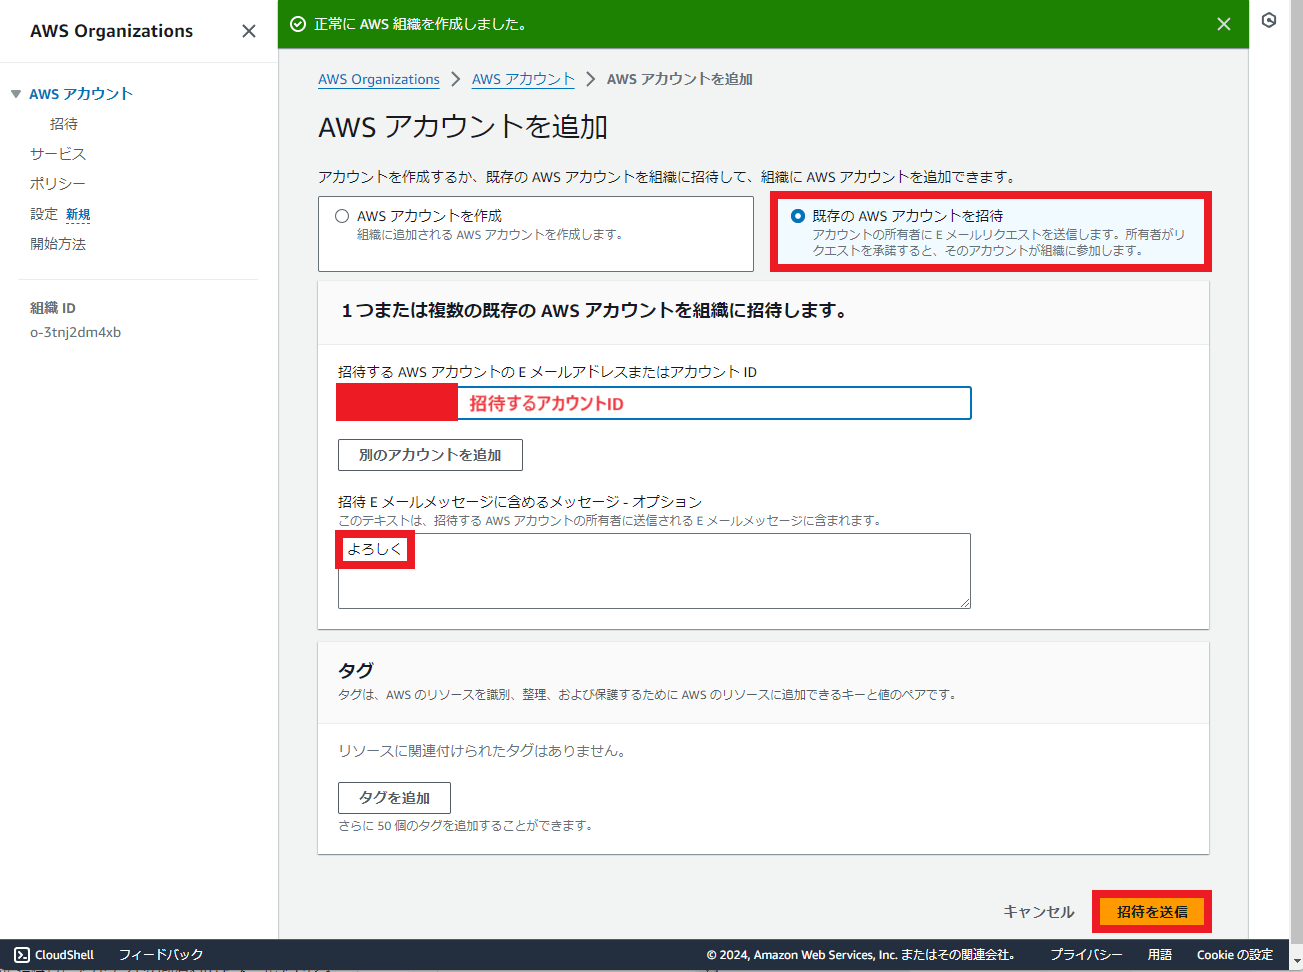The height and width of the screenshot is (972, 1303).
Task: Click the page heading AWS アカウントを追加
Action: (x=463, y=127)
